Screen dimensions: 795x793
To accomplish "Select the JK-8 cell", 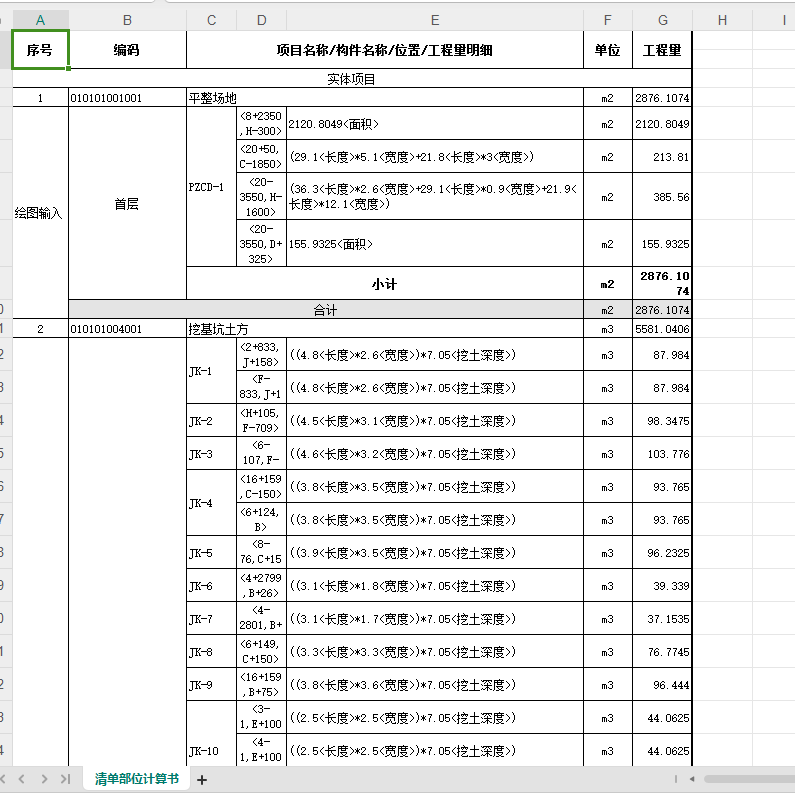I will [211, 652].
